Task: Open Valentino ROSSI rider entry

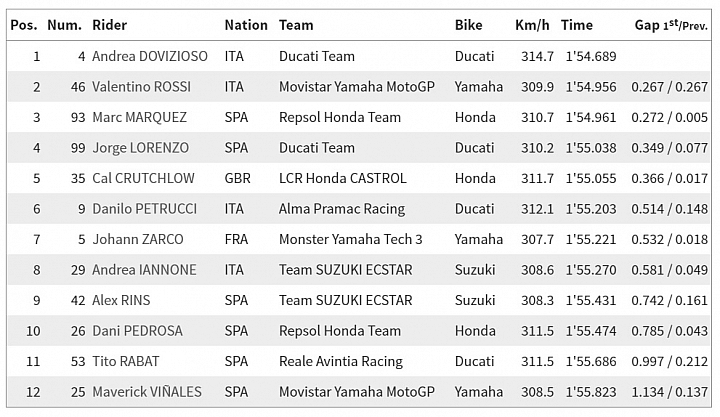Action: (x=141, y=87)
